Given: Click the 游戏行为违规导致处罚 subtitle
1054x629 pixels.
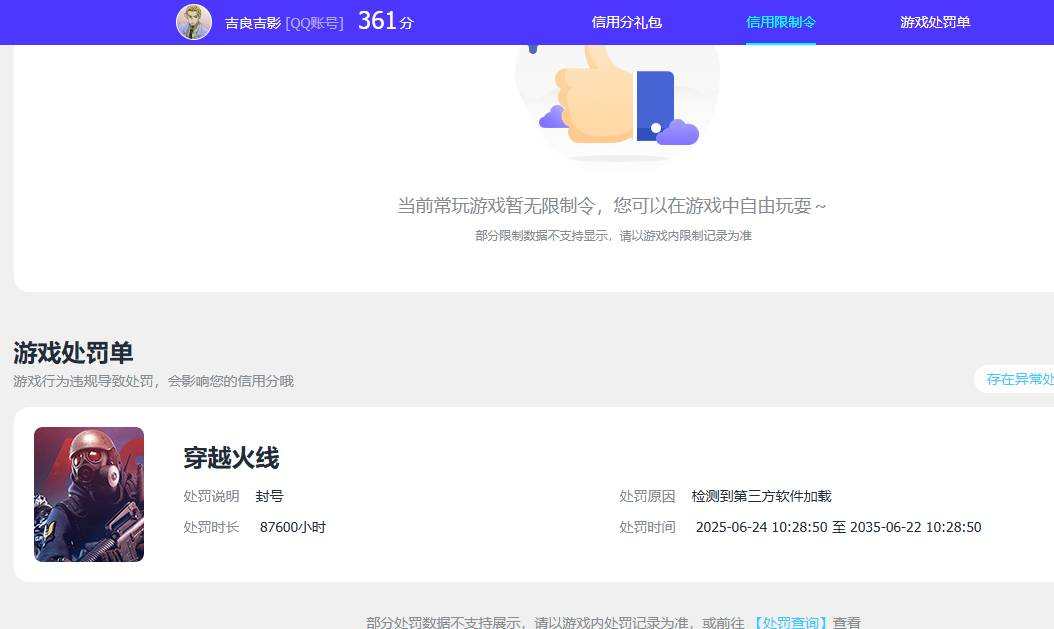Looking at the screenshot, I should click(153, 381).
